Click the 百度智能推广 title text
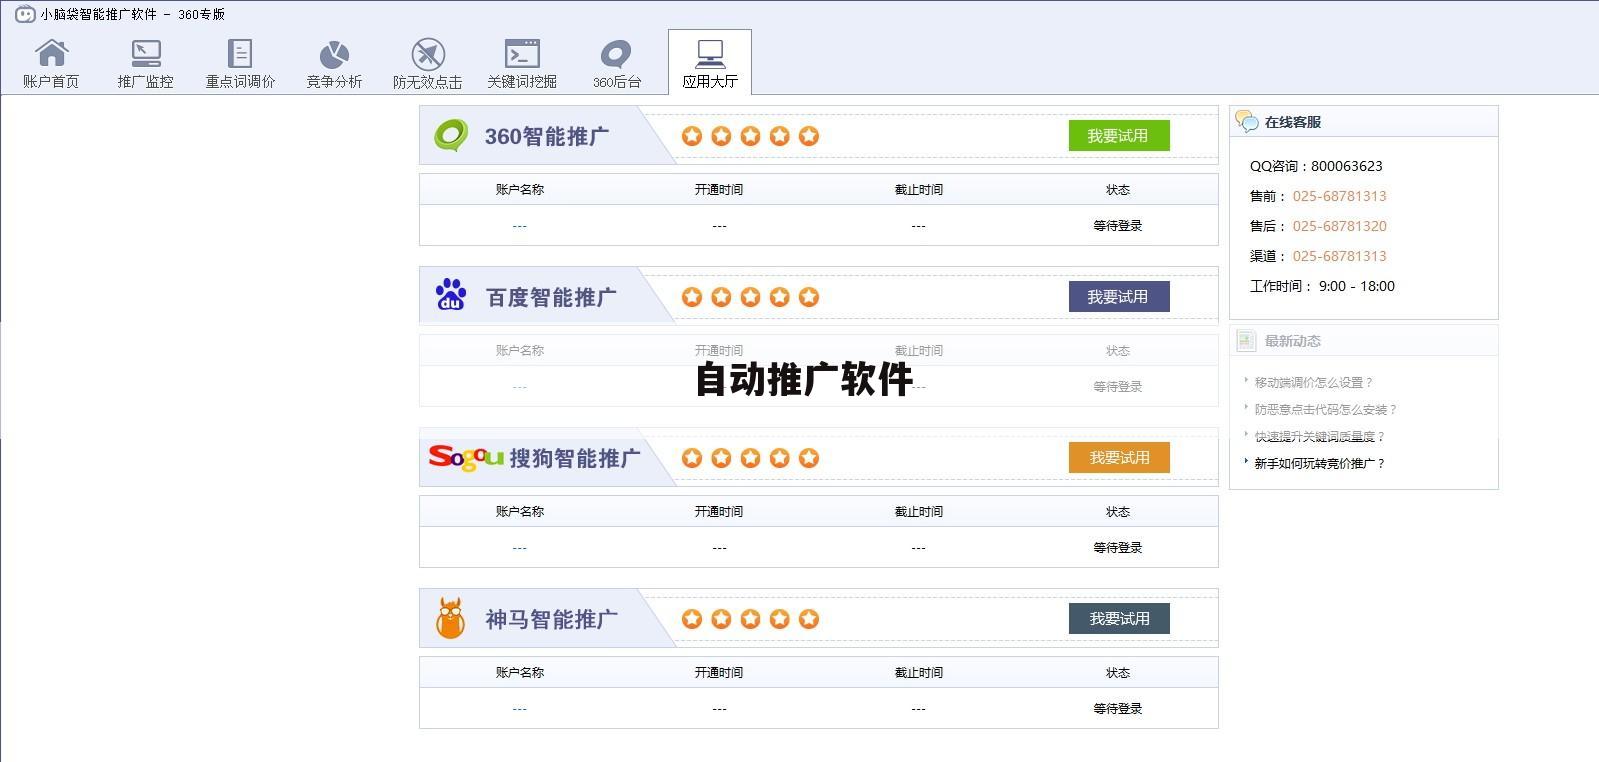1599x762 pixels. (551, 297)
